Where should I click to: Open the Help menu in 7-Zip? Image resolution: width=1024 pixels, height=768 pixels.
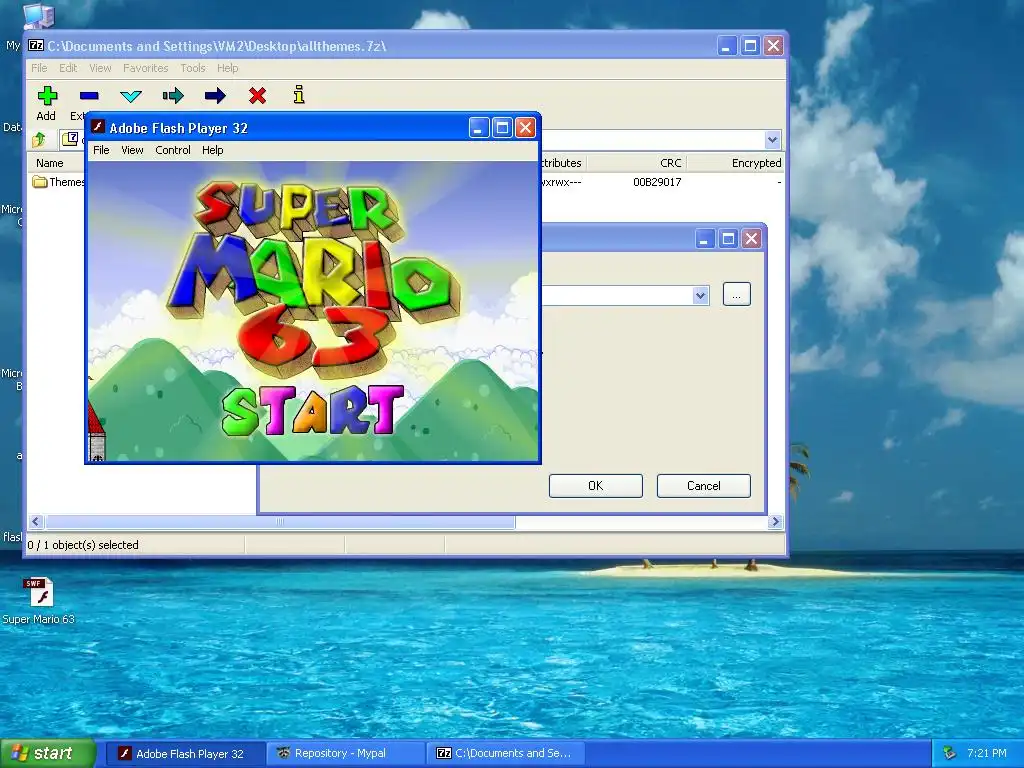tap(227, 68)
